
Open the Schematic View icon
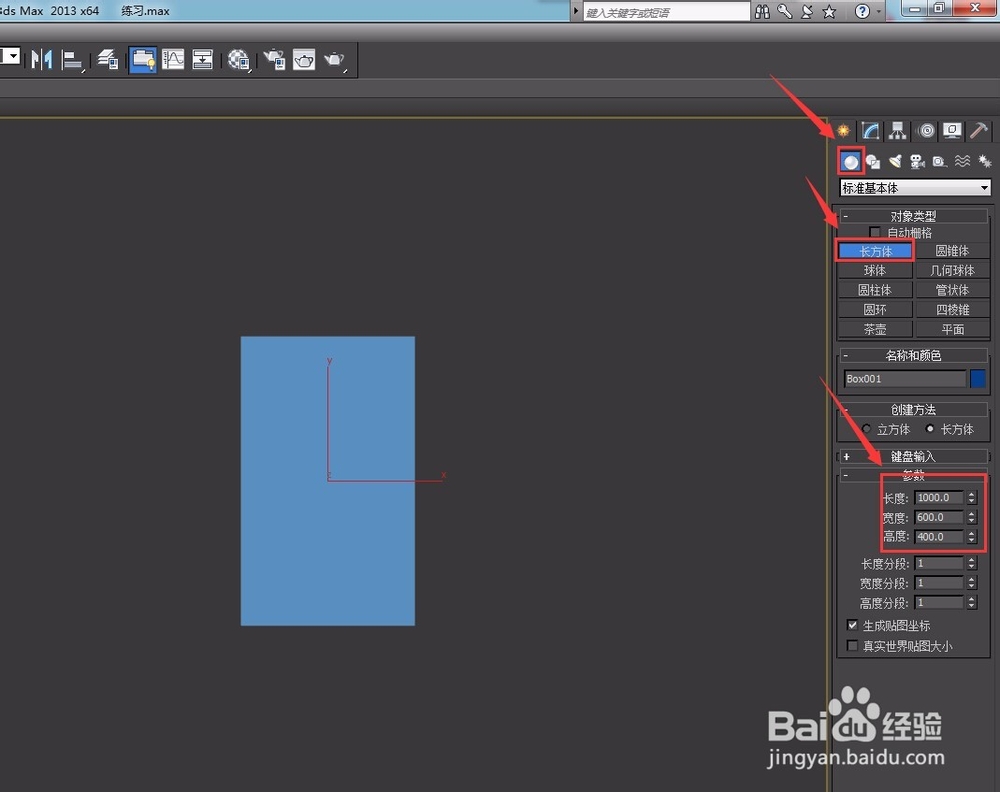coord(202,60)
